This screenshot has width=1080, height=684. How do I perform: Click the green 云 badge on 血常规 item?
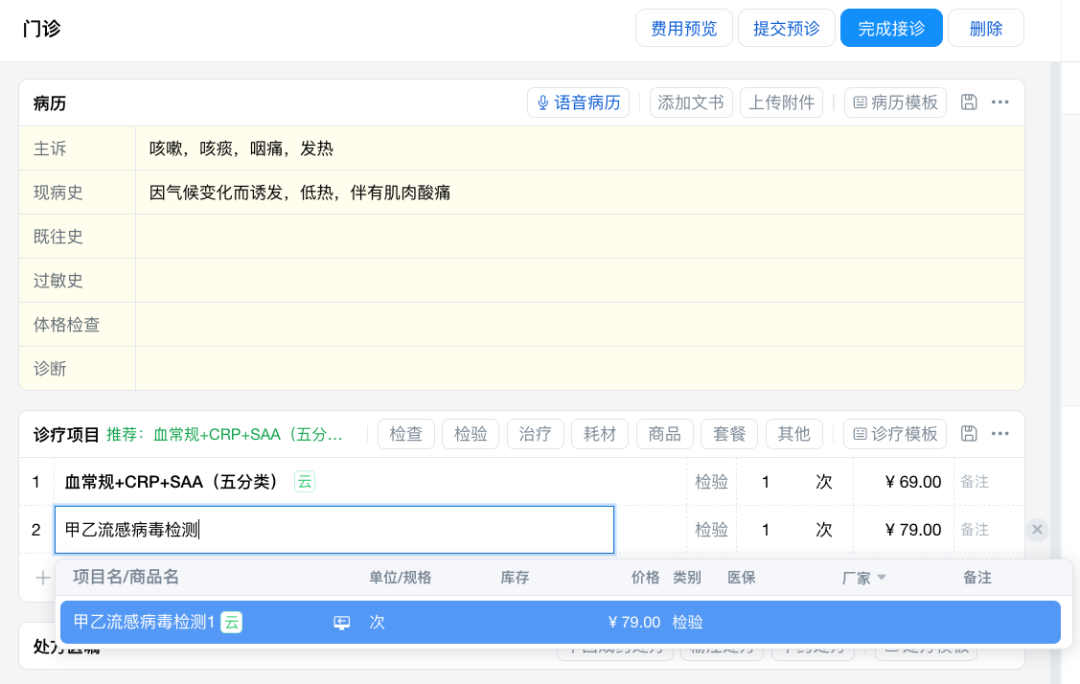(x=304, y=482)
